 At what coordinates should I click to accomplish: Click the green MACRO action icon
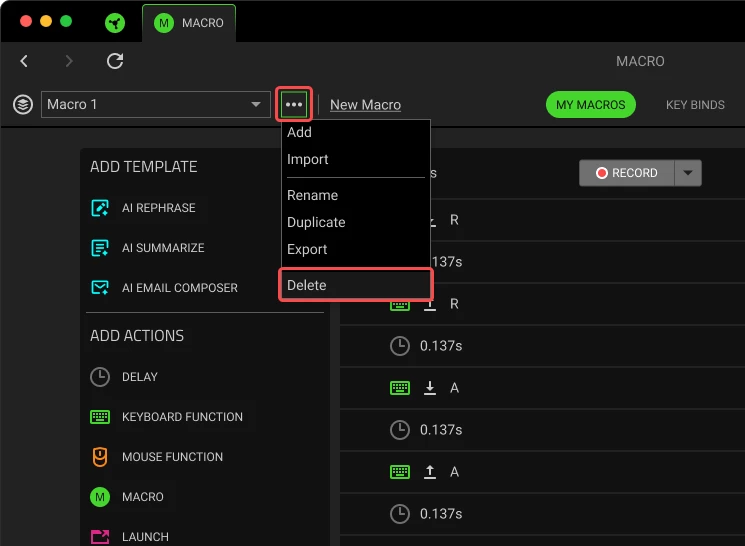coord(100,497)
